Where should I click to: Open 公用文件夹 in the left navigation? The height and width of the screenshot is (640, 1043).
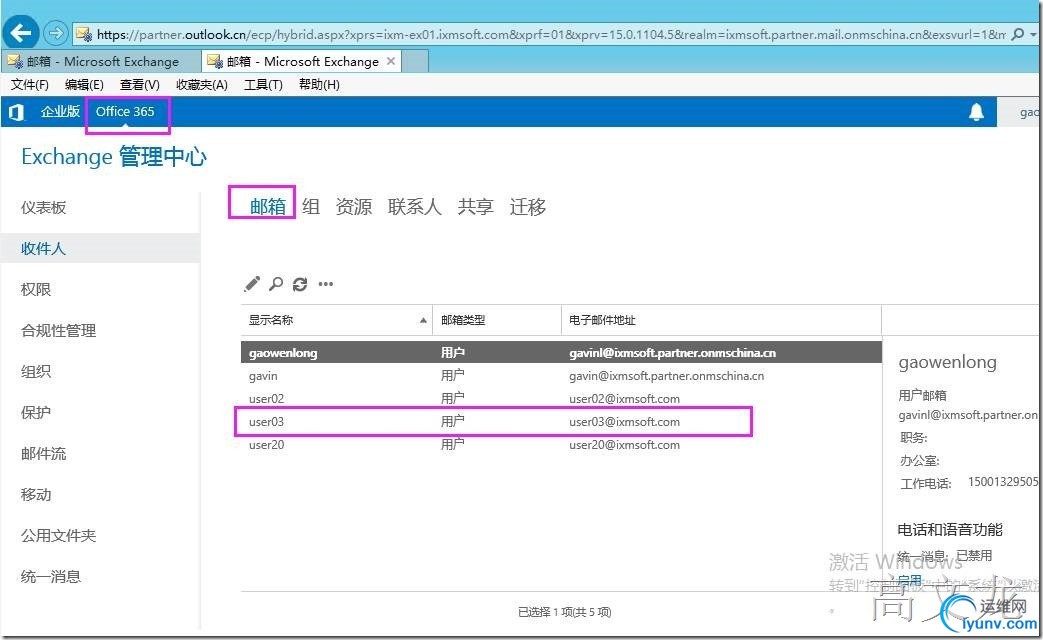click(59, 536)
